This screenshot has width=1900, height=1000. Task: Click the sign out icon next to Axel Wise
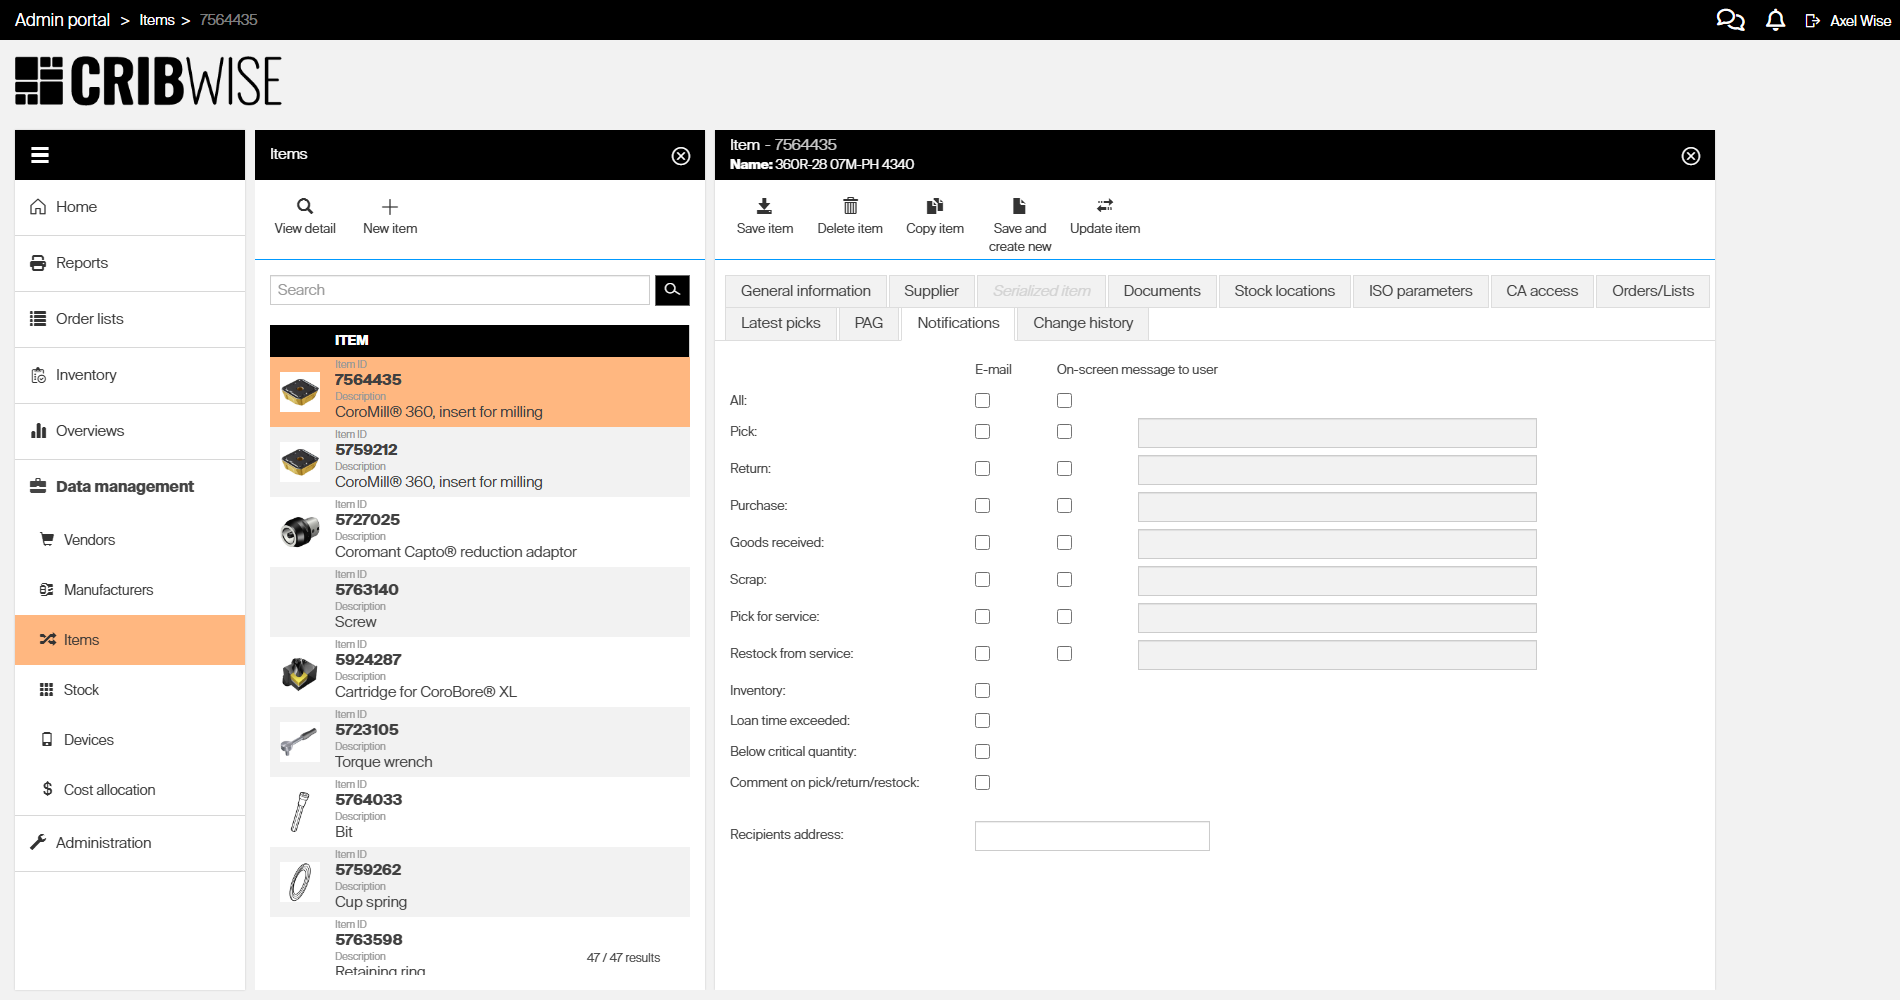point(1812,19)
